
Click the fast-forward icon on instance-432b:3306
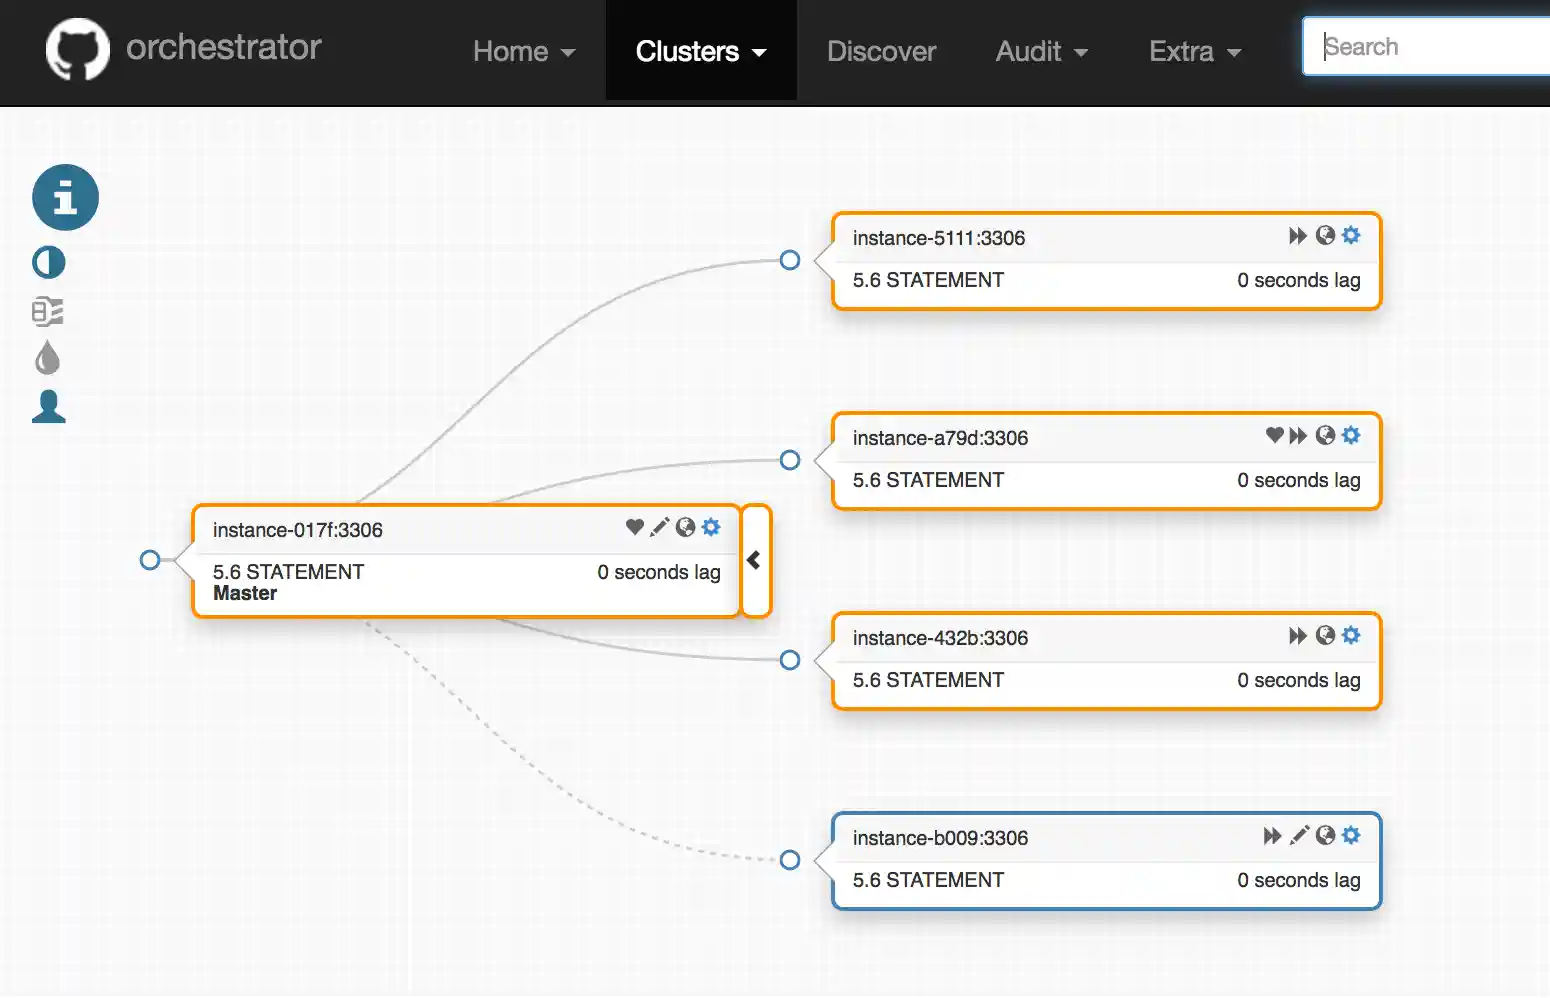1297,635
